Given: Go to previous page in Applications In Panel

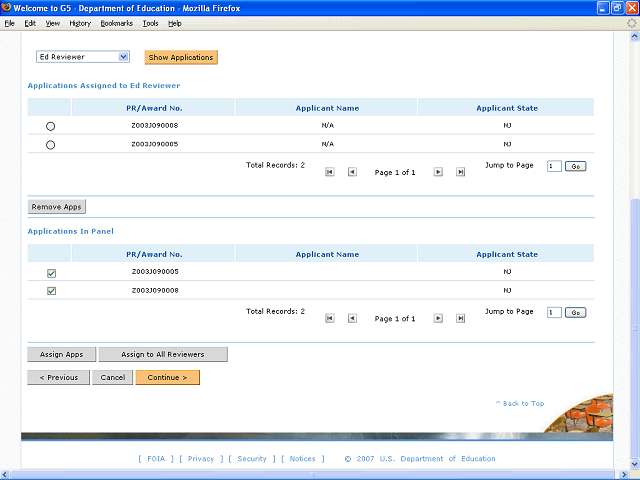Looking at the screenshot, I should [352, 318].
